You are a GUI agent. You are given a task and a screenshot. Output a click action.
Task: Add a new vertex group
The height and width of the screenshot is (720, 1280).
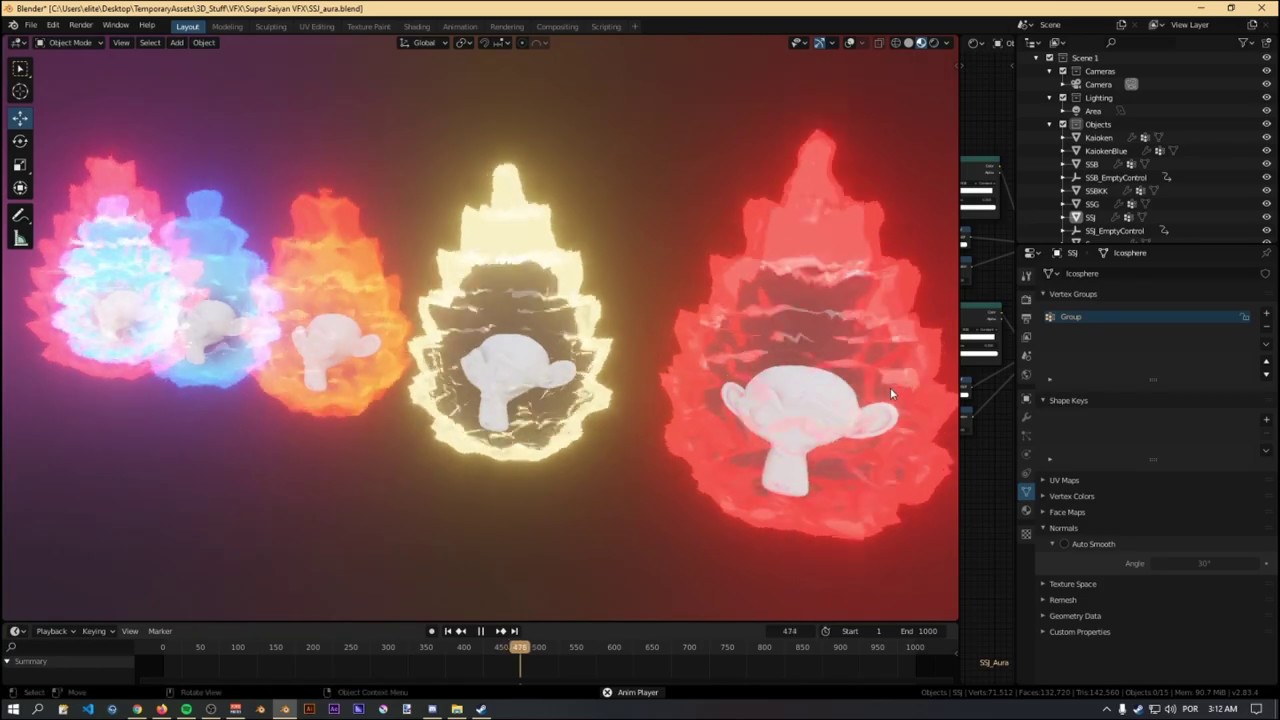(1266, 313)
